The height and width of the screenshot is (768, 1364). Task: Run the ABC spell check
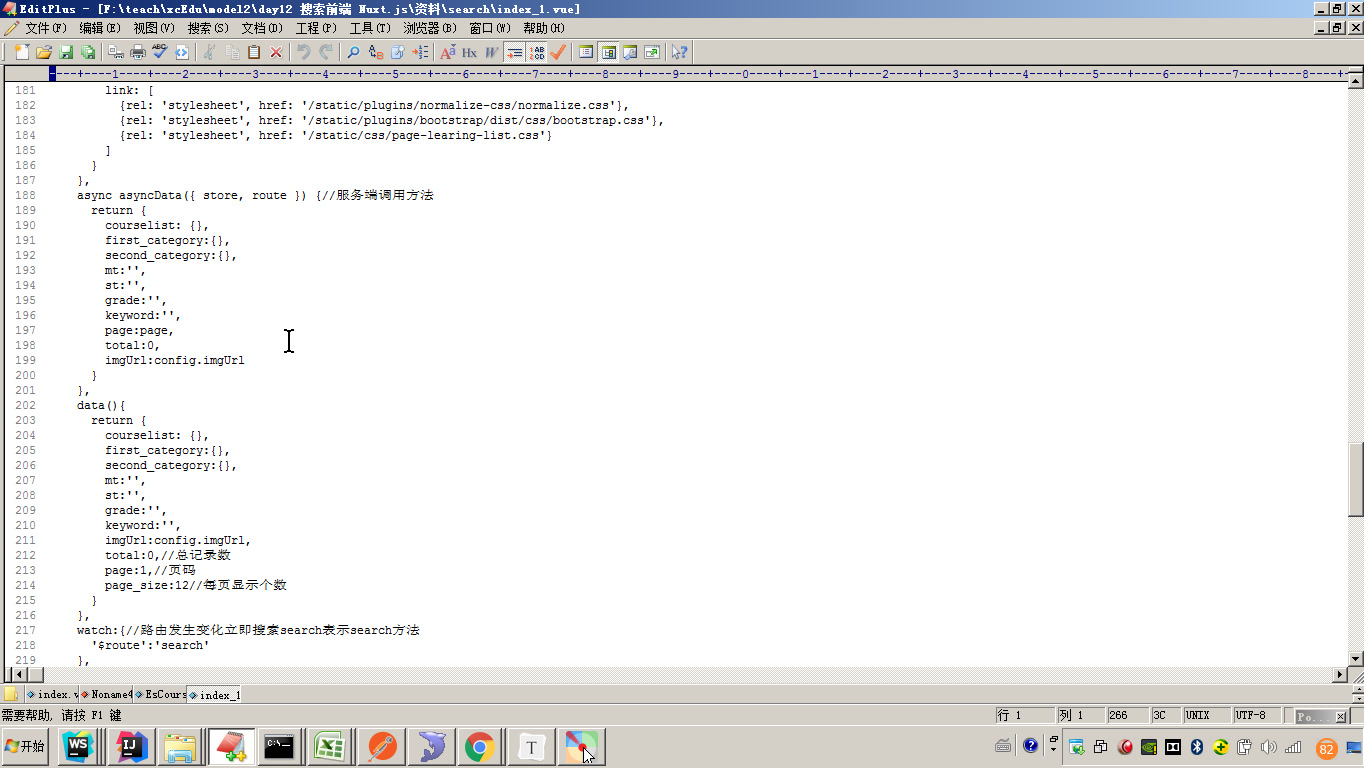(x=160, y=52)
